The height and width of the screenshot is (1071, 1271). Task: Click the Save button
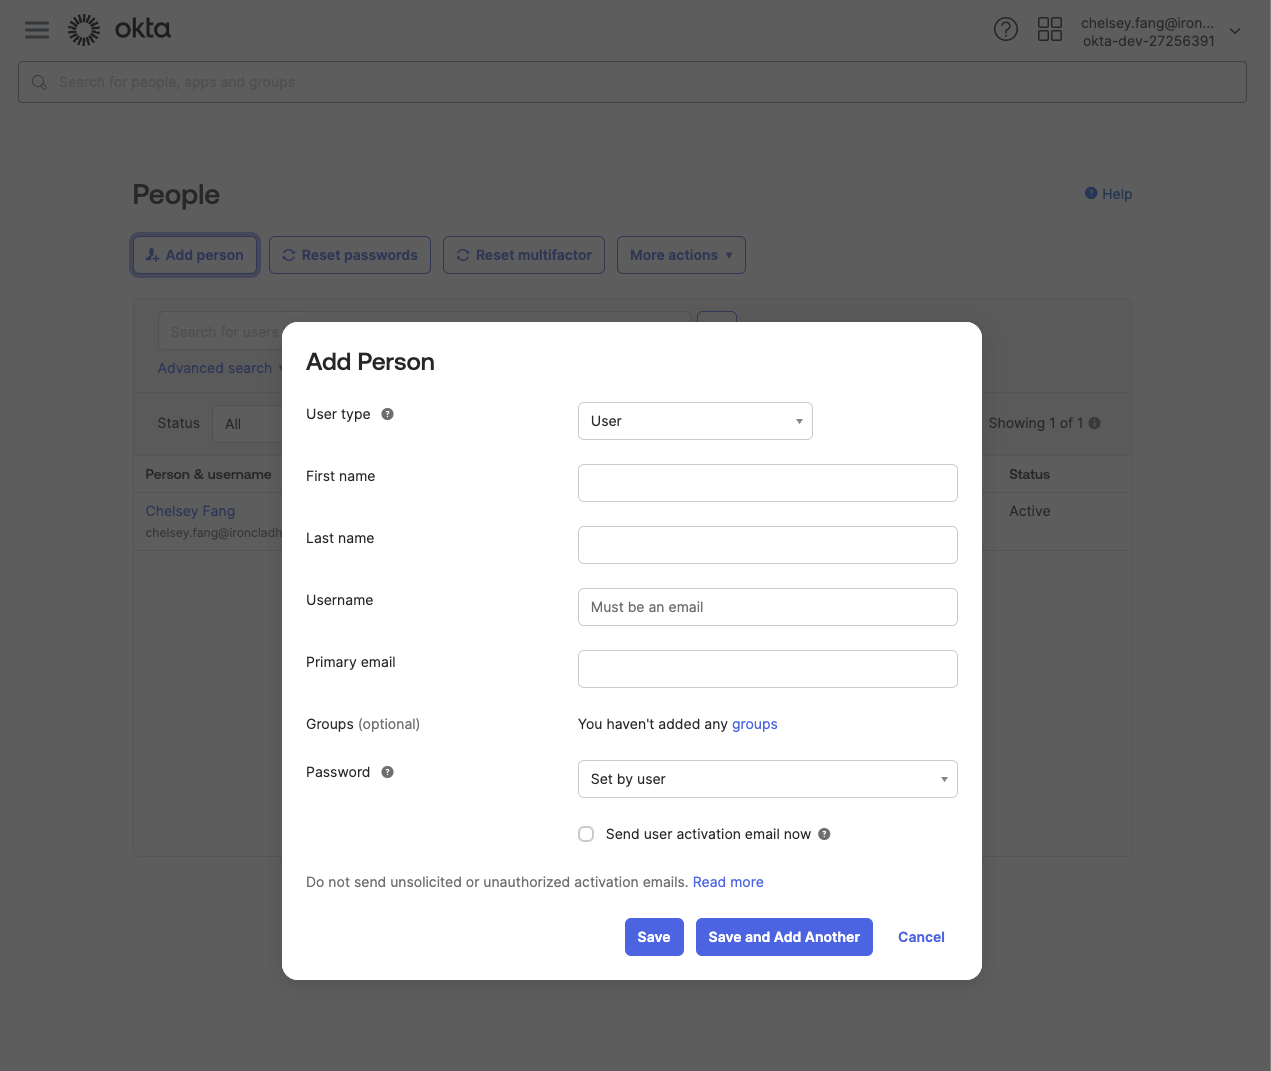tap(654, 937)
